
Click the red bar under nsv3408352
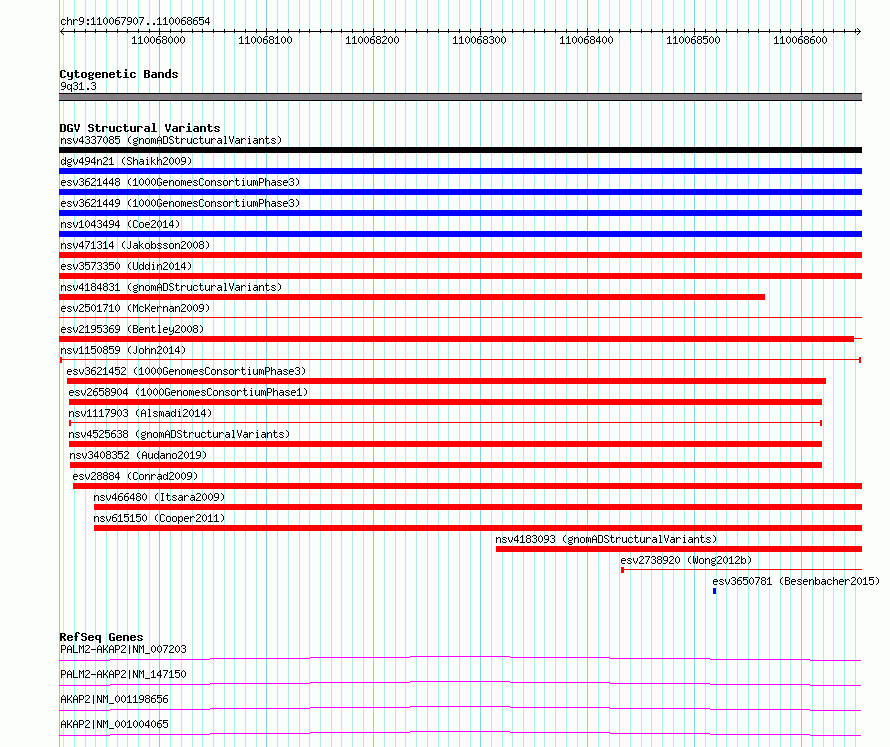pos(446,465)
